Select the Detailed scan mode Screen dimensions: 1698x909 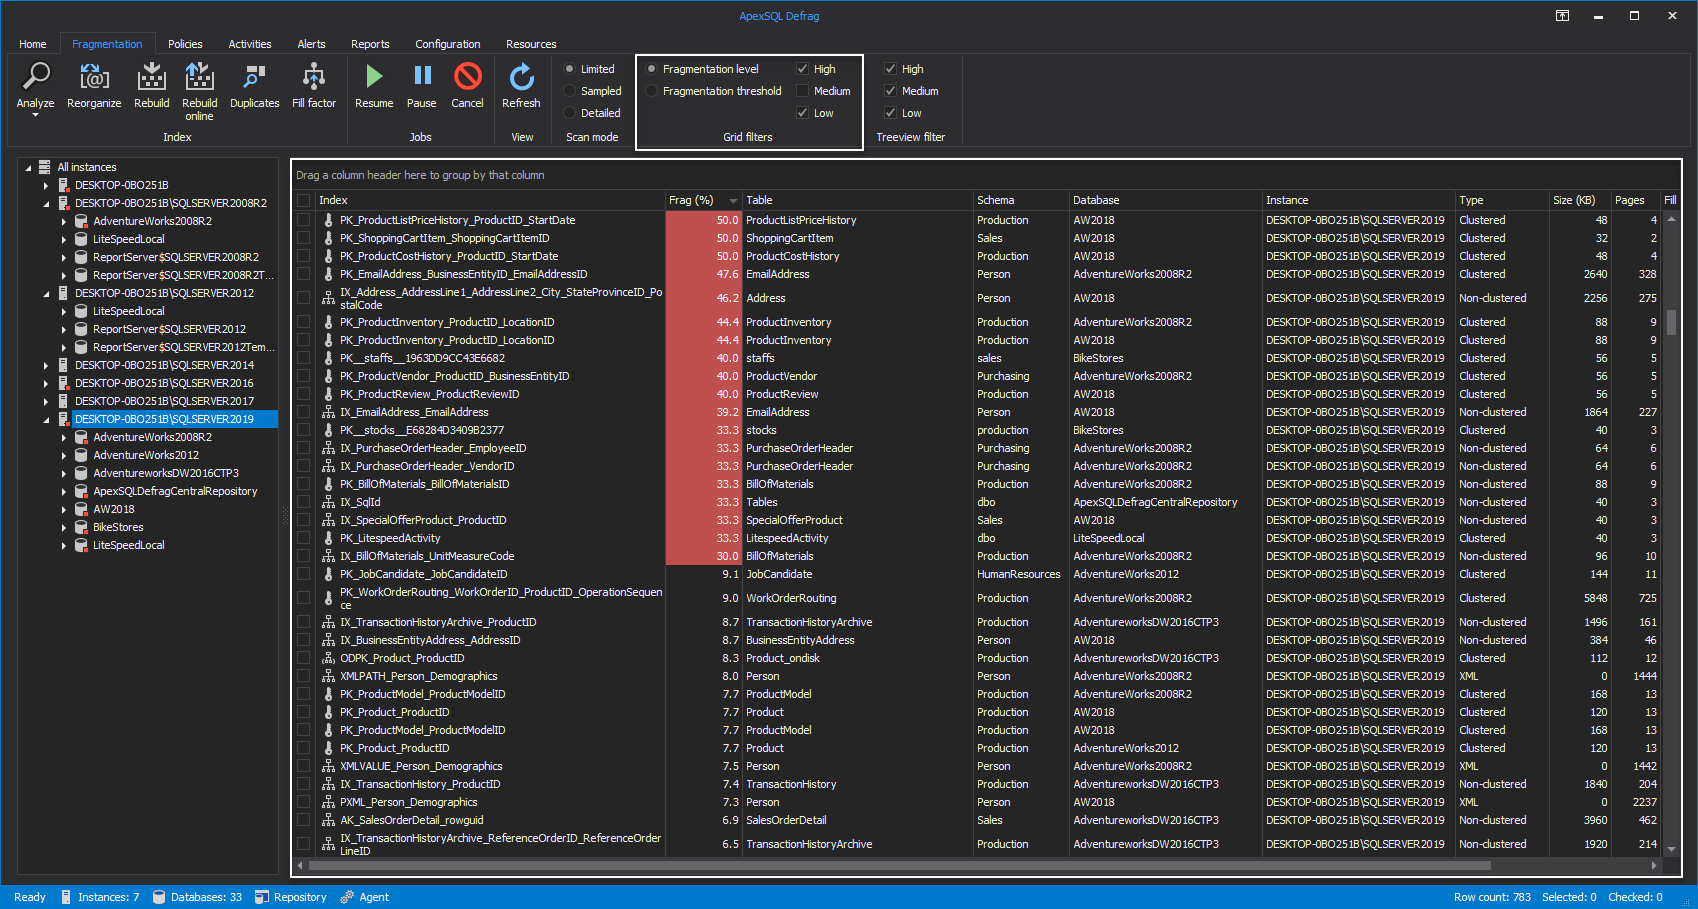click(x=570, y=113)
